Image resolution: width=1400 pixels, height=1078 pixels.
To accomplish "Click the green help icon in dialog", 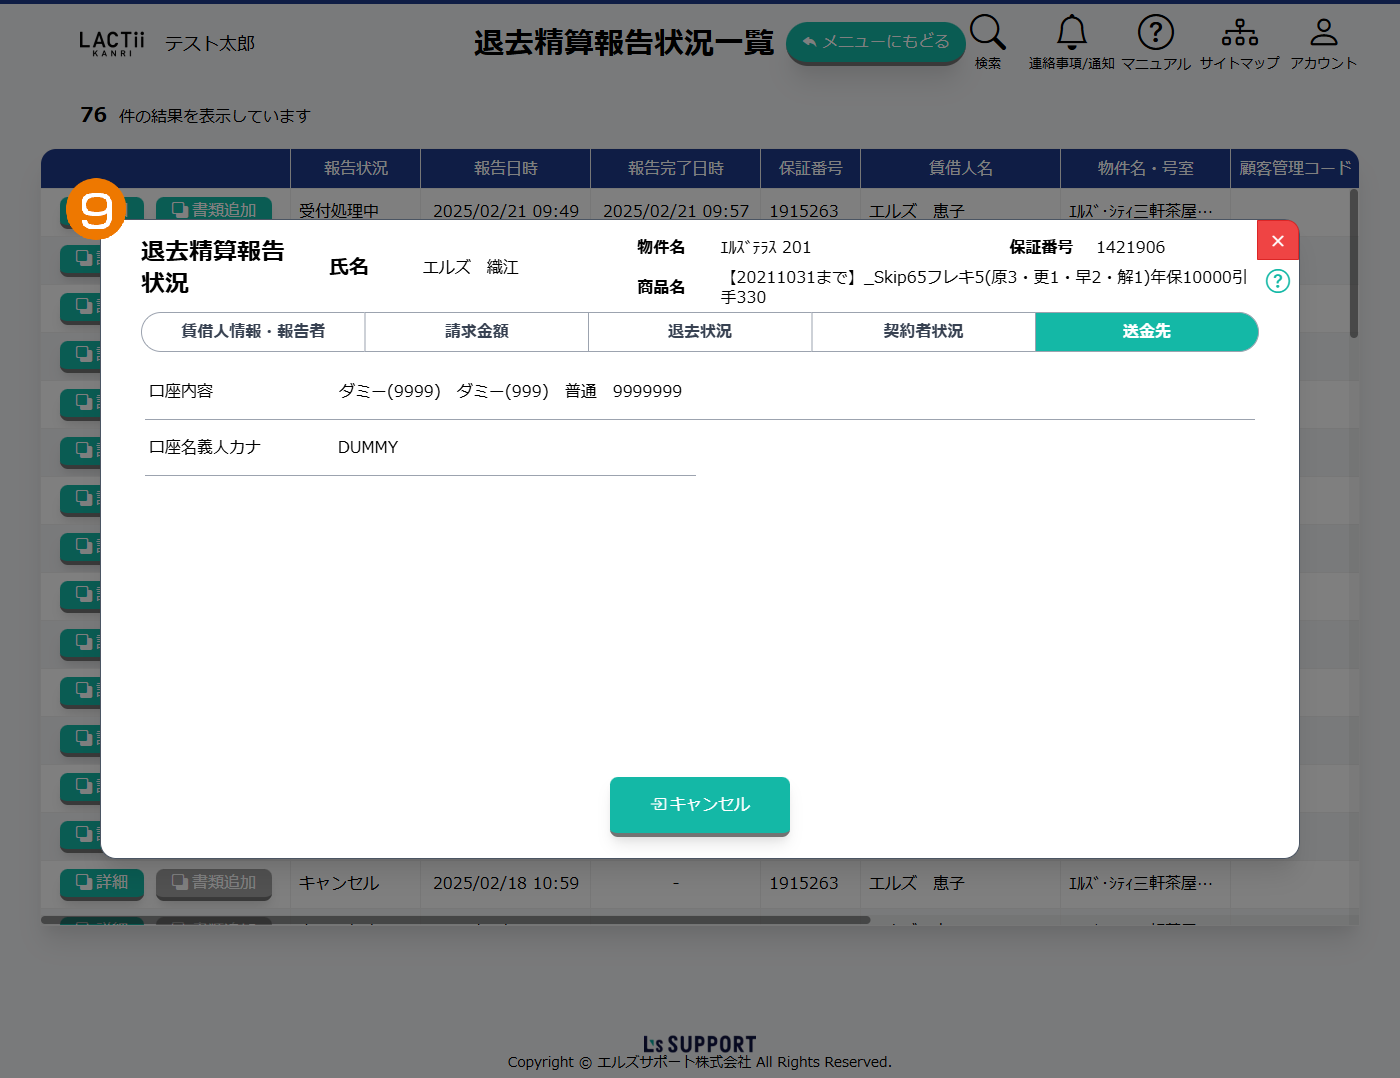I will point(1277,281).
